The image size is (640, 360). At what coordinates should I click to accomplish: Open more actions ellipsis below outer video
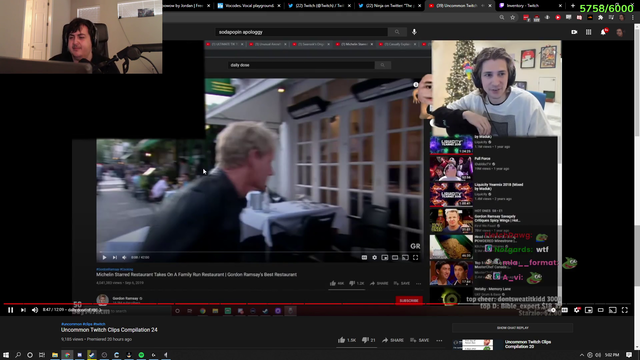coord(439,340)
